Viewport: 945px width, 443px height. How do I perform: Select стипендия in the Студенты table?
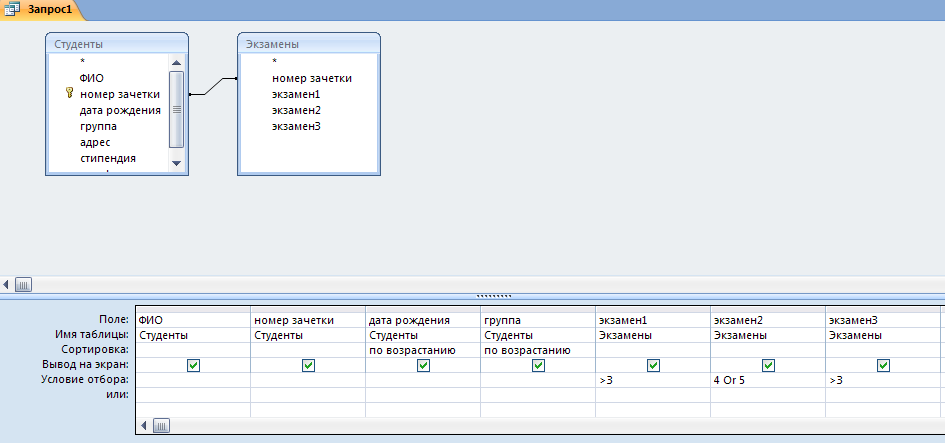click(x=107, y=159)
